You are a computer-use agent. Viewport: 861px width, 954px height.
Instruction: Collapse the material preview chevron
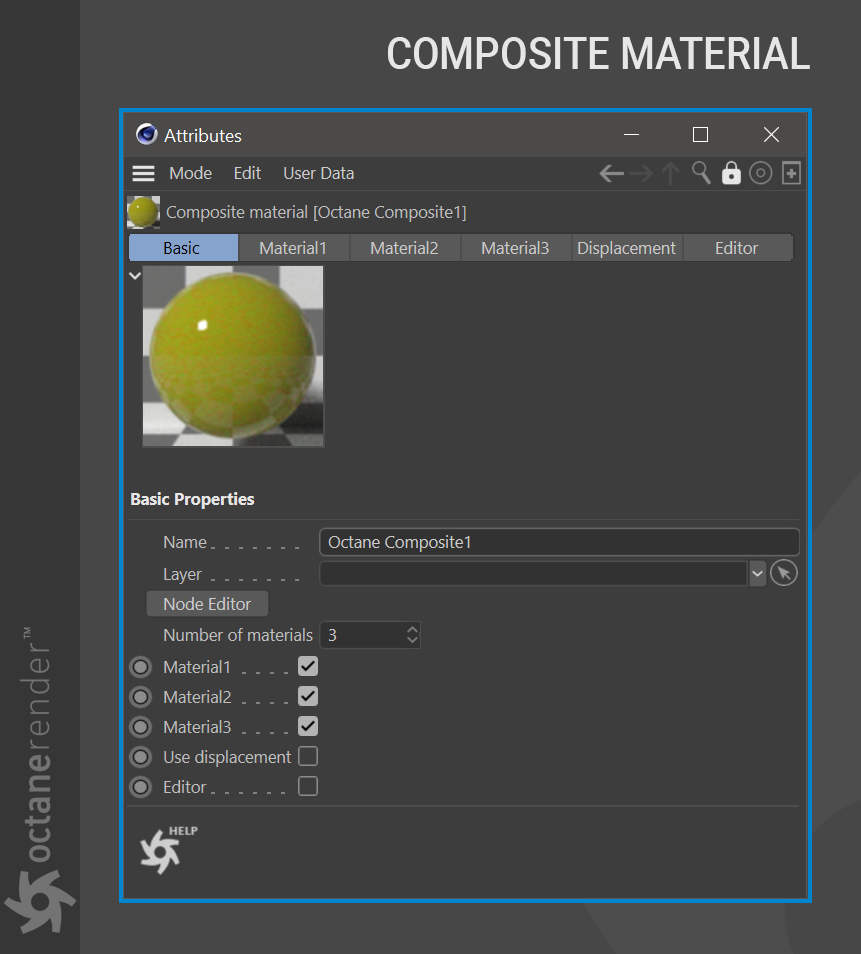pos(135,276)
